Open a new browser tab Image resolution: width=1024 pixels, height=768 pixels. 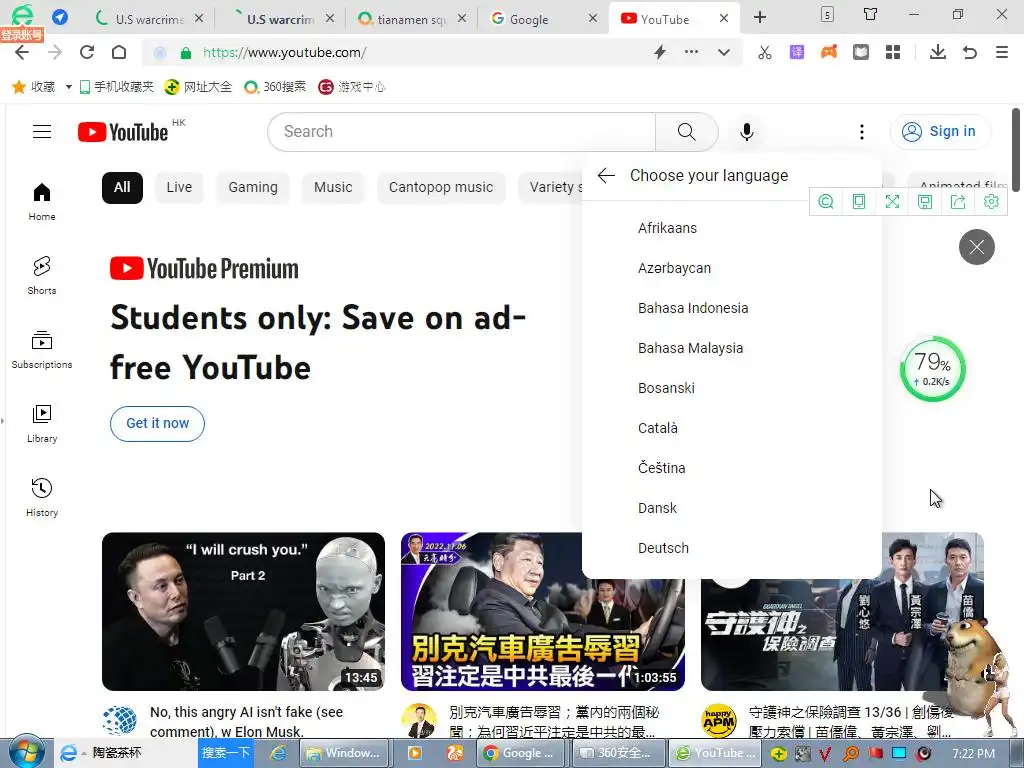click(x=760, y=18)
